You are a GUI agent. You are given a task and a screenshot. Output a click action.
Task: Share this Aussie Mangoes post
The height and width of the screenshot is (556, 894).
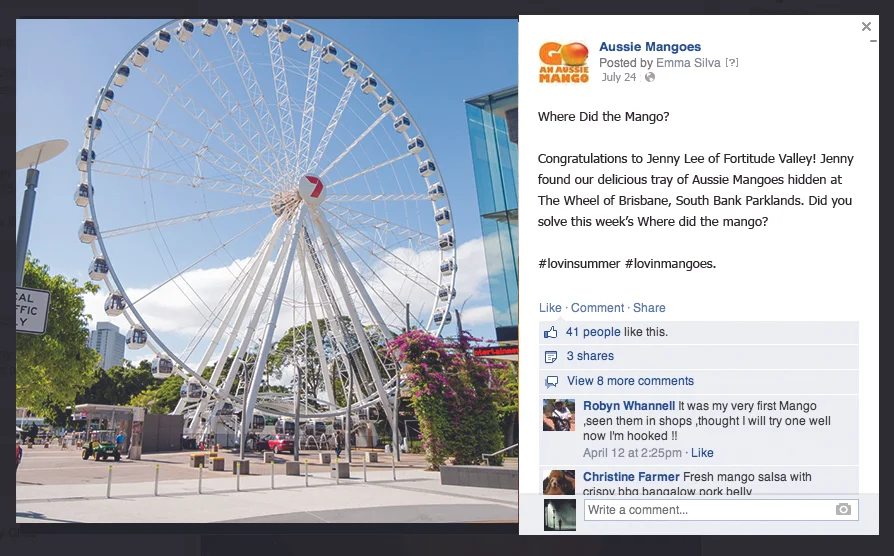coord(649,308)
